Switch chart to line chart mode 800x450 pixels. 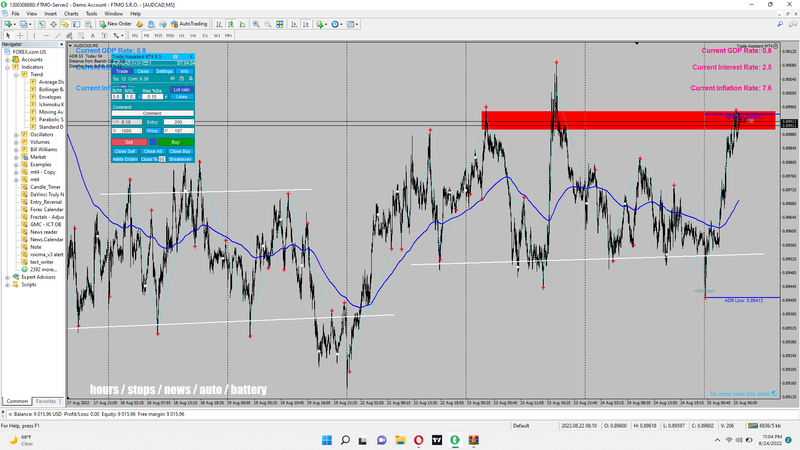[242, 24]
